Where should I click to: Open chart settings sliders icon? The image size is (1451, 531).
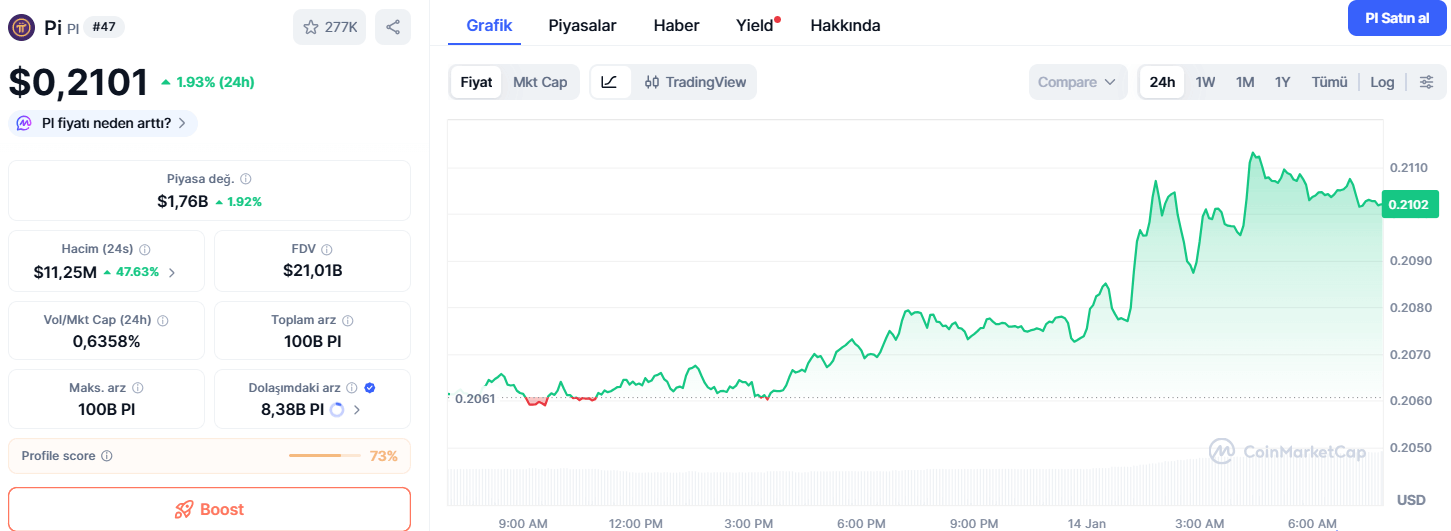pos(1427,82)
